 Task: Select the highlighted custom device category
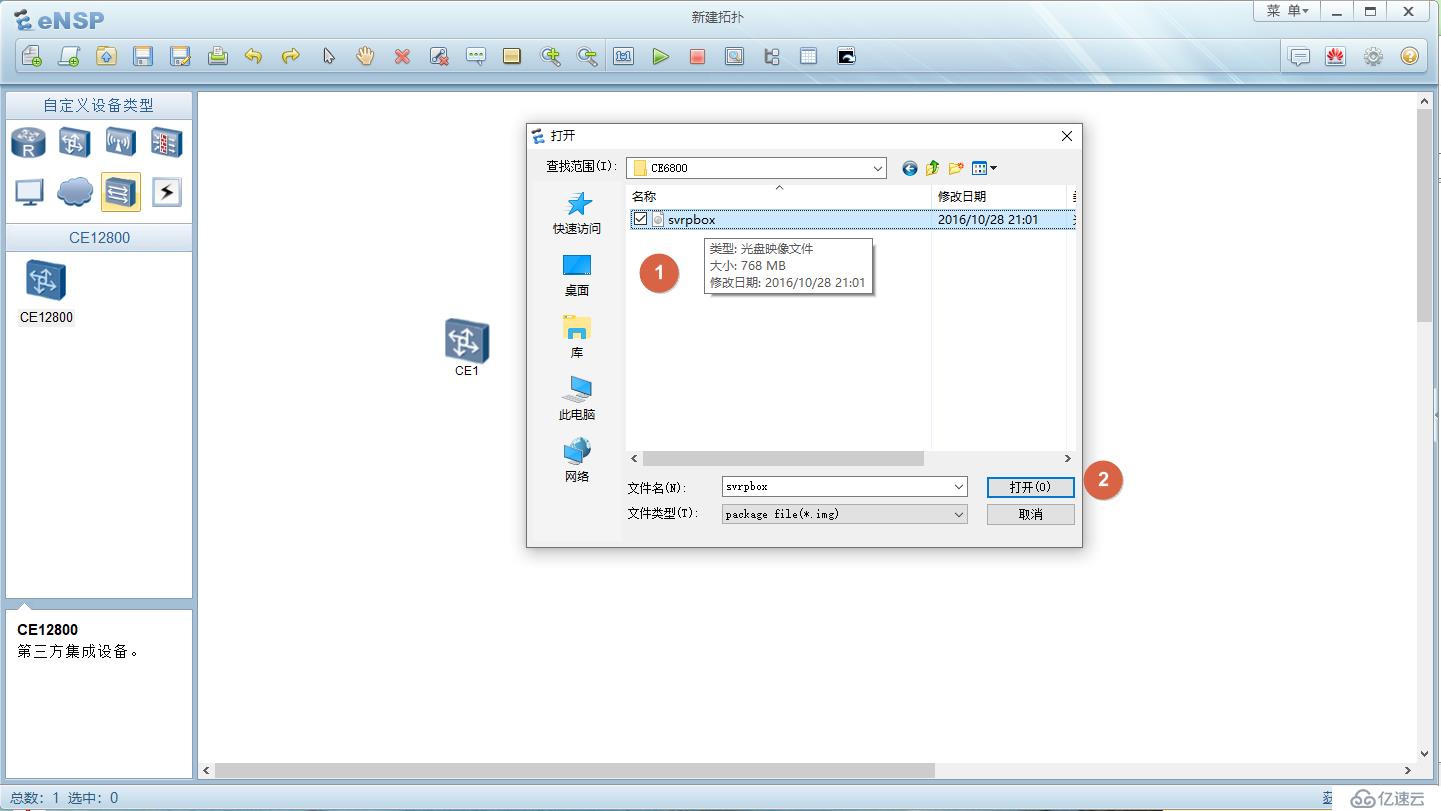(x=121, y=192)
